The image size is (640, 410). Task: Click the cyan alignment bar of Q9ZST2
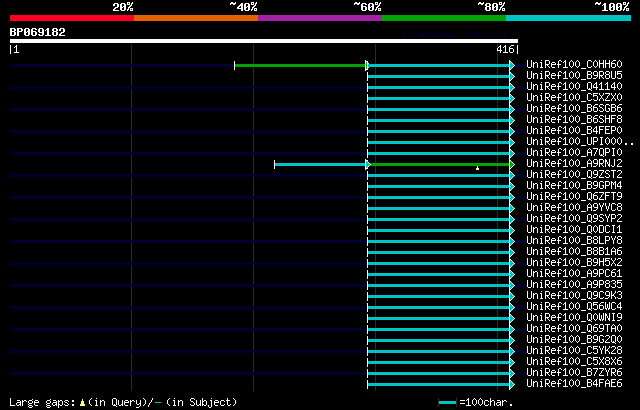click(x=439, y=175)
